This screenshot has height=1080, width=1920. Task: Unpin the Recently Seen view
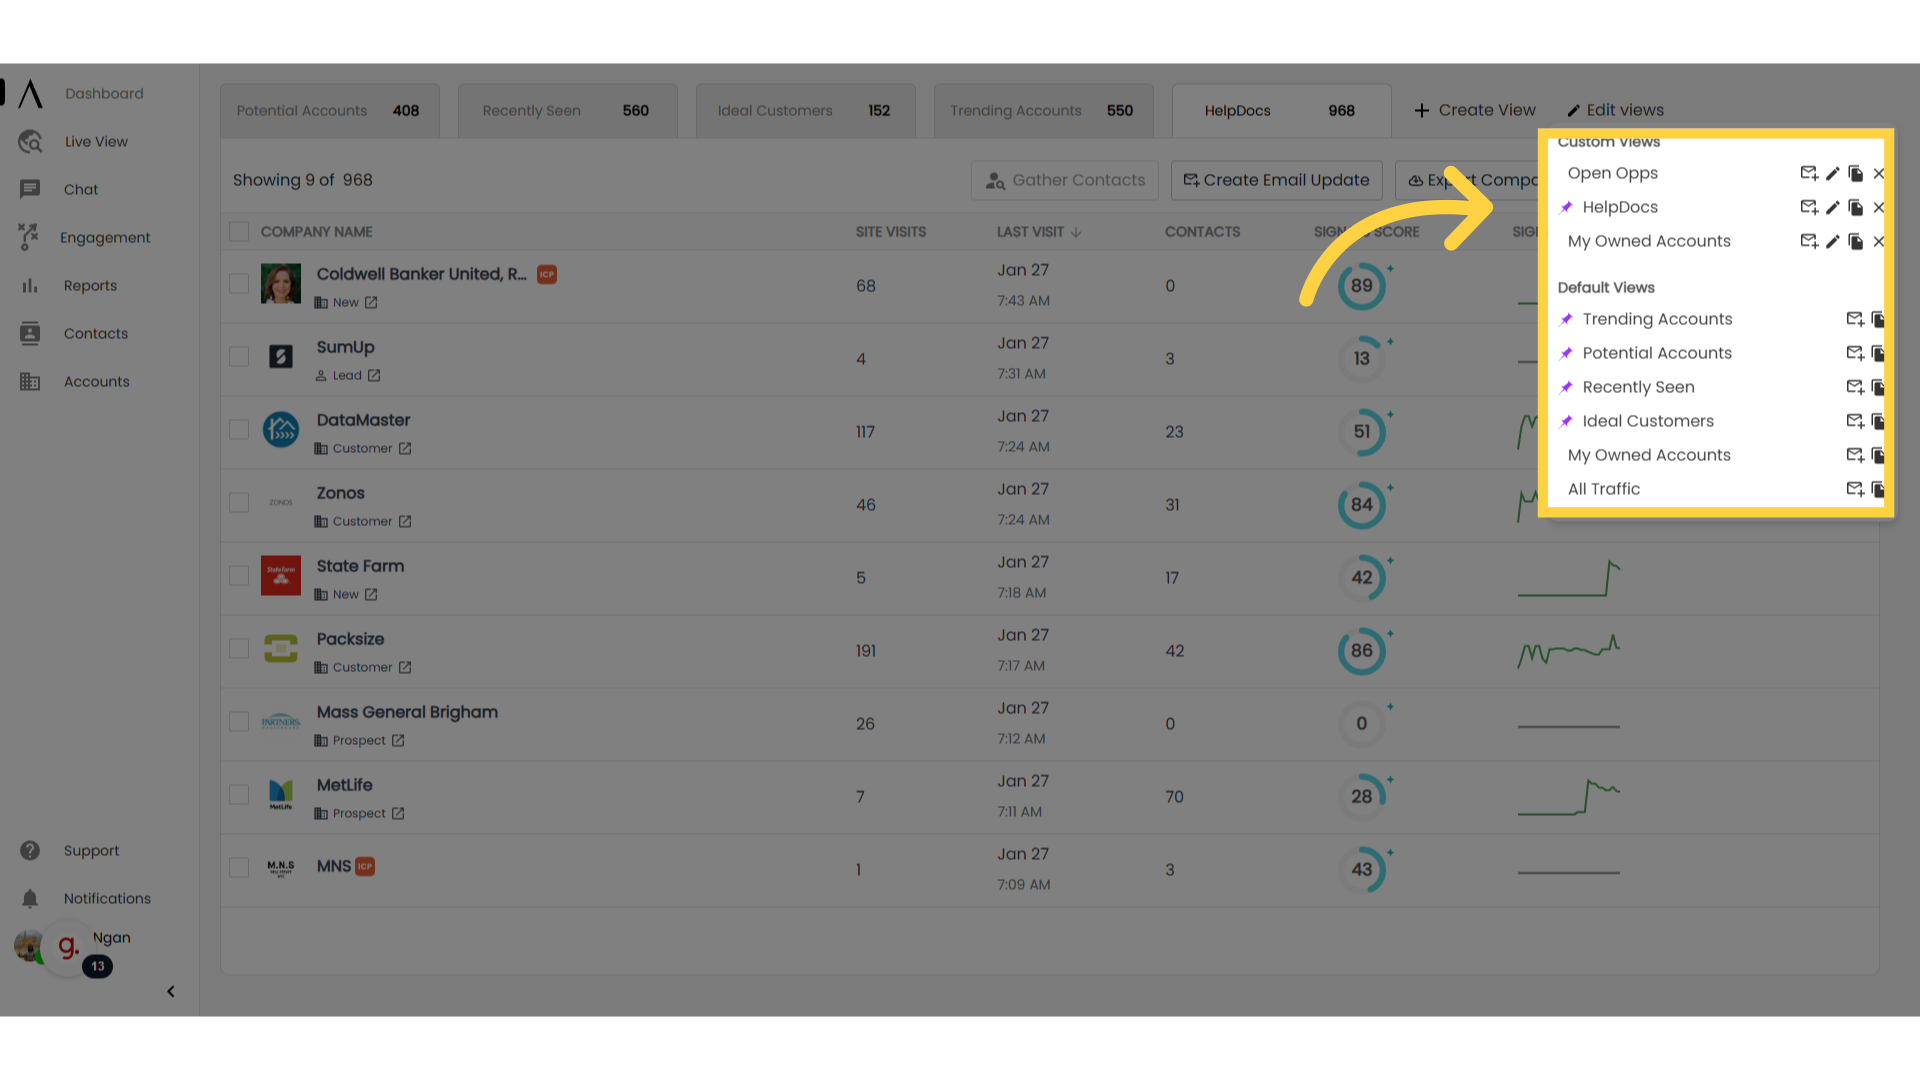click(1567, 387)
